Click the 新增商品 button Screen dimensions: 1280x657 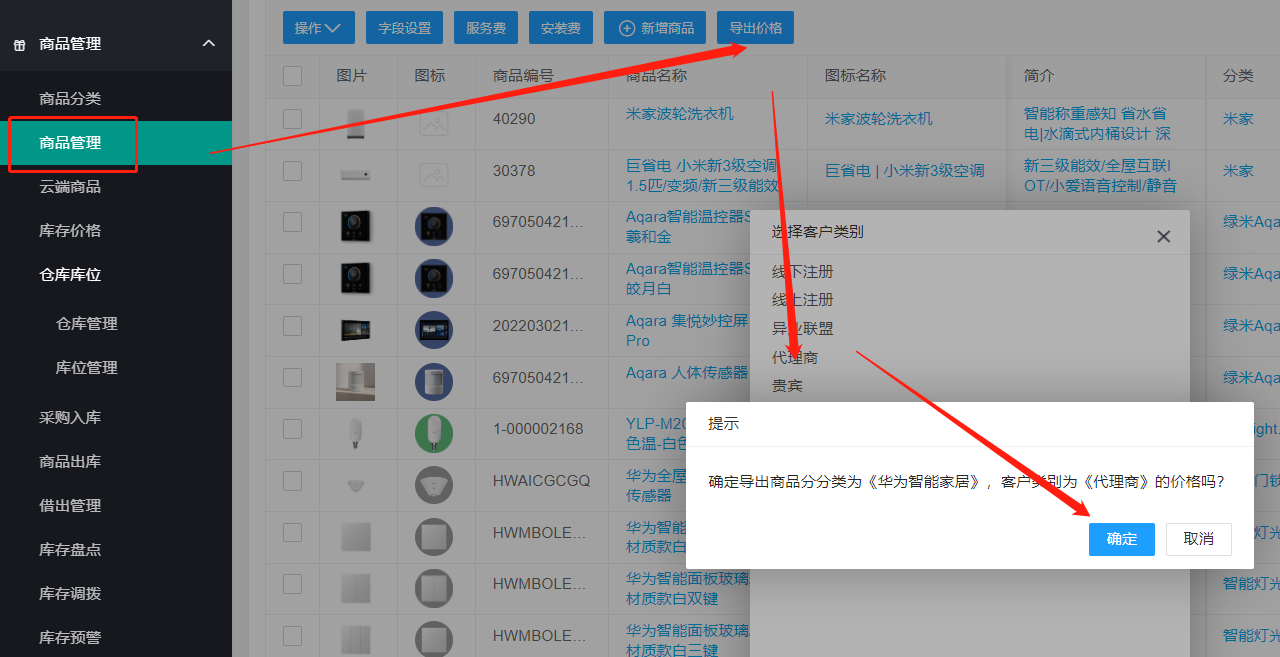pos(655,28)
